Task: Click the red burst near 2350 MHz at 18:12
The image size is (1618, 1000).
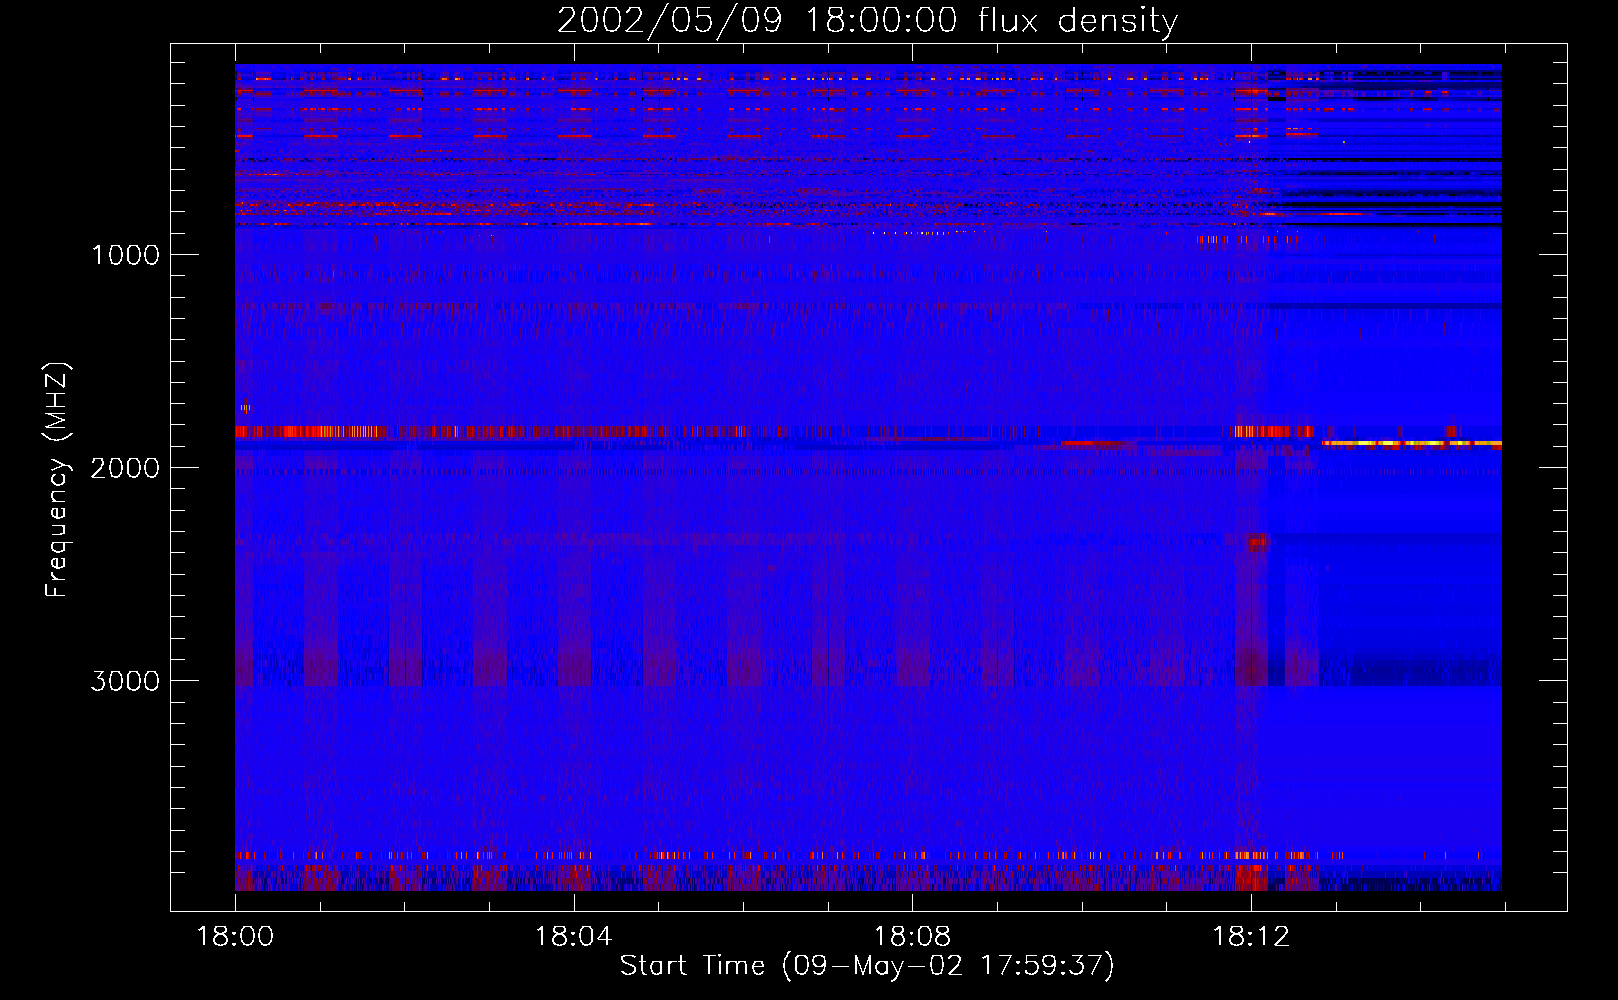Action: [1257, 542]
